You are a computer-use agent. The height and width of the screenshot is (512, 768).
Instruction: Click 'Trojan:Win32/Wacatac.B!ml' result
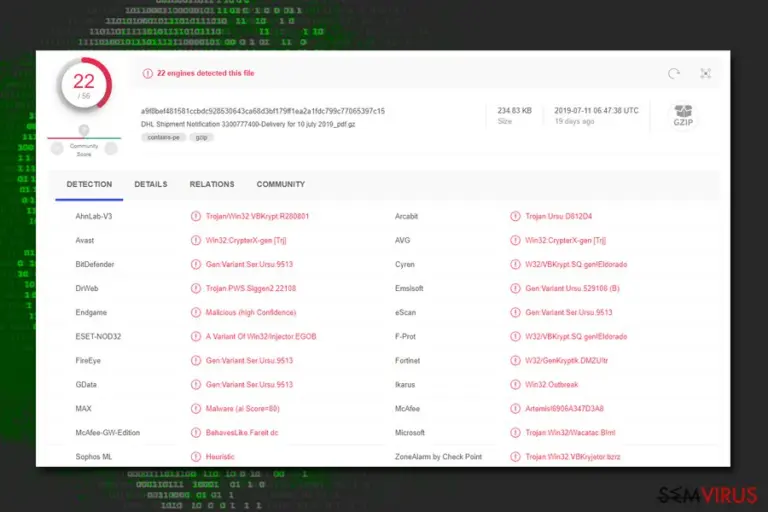point(570,432)
